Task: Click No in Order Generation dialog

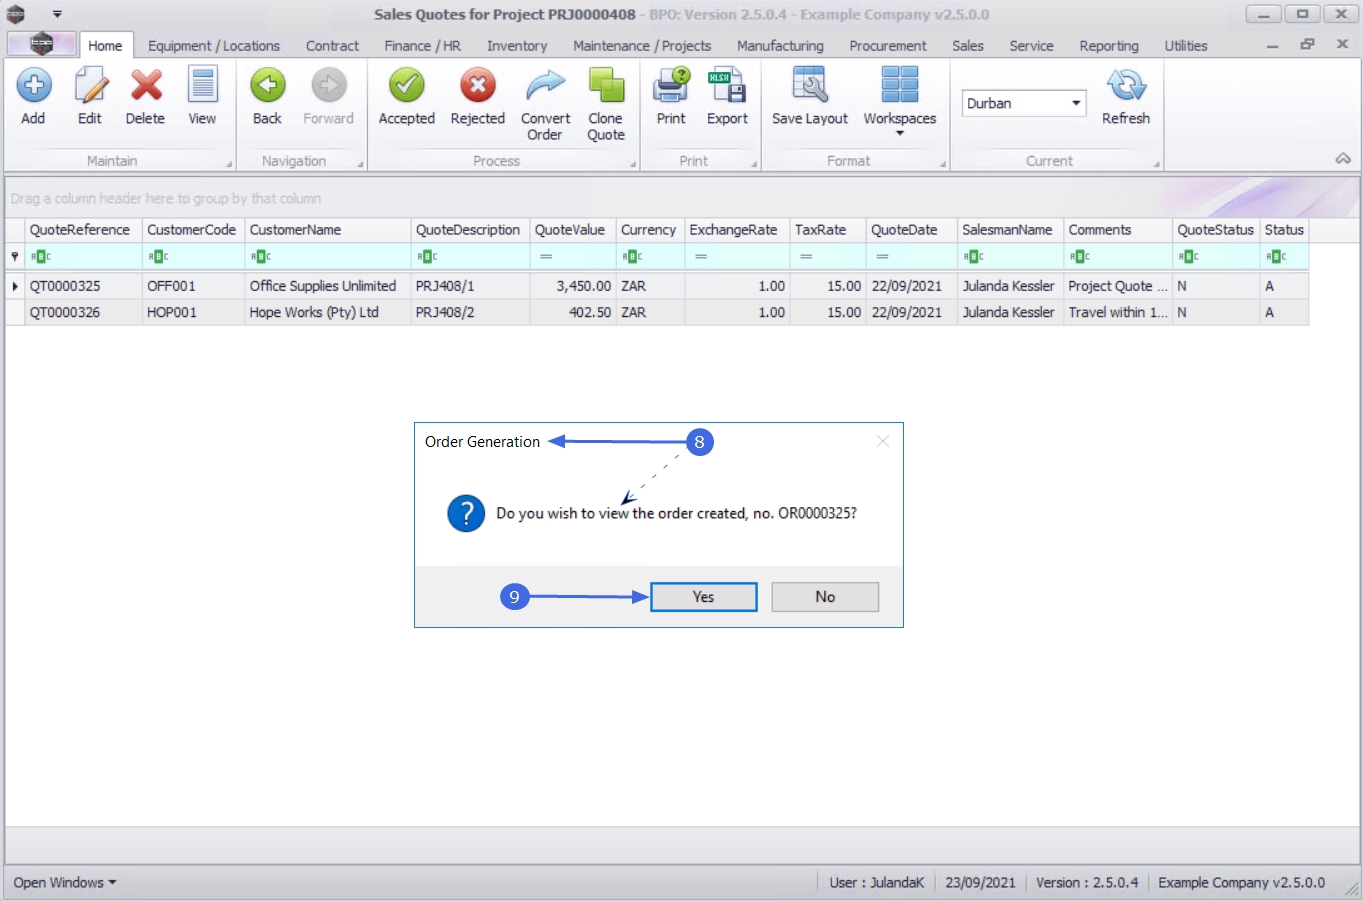Action: coord(825,597)
